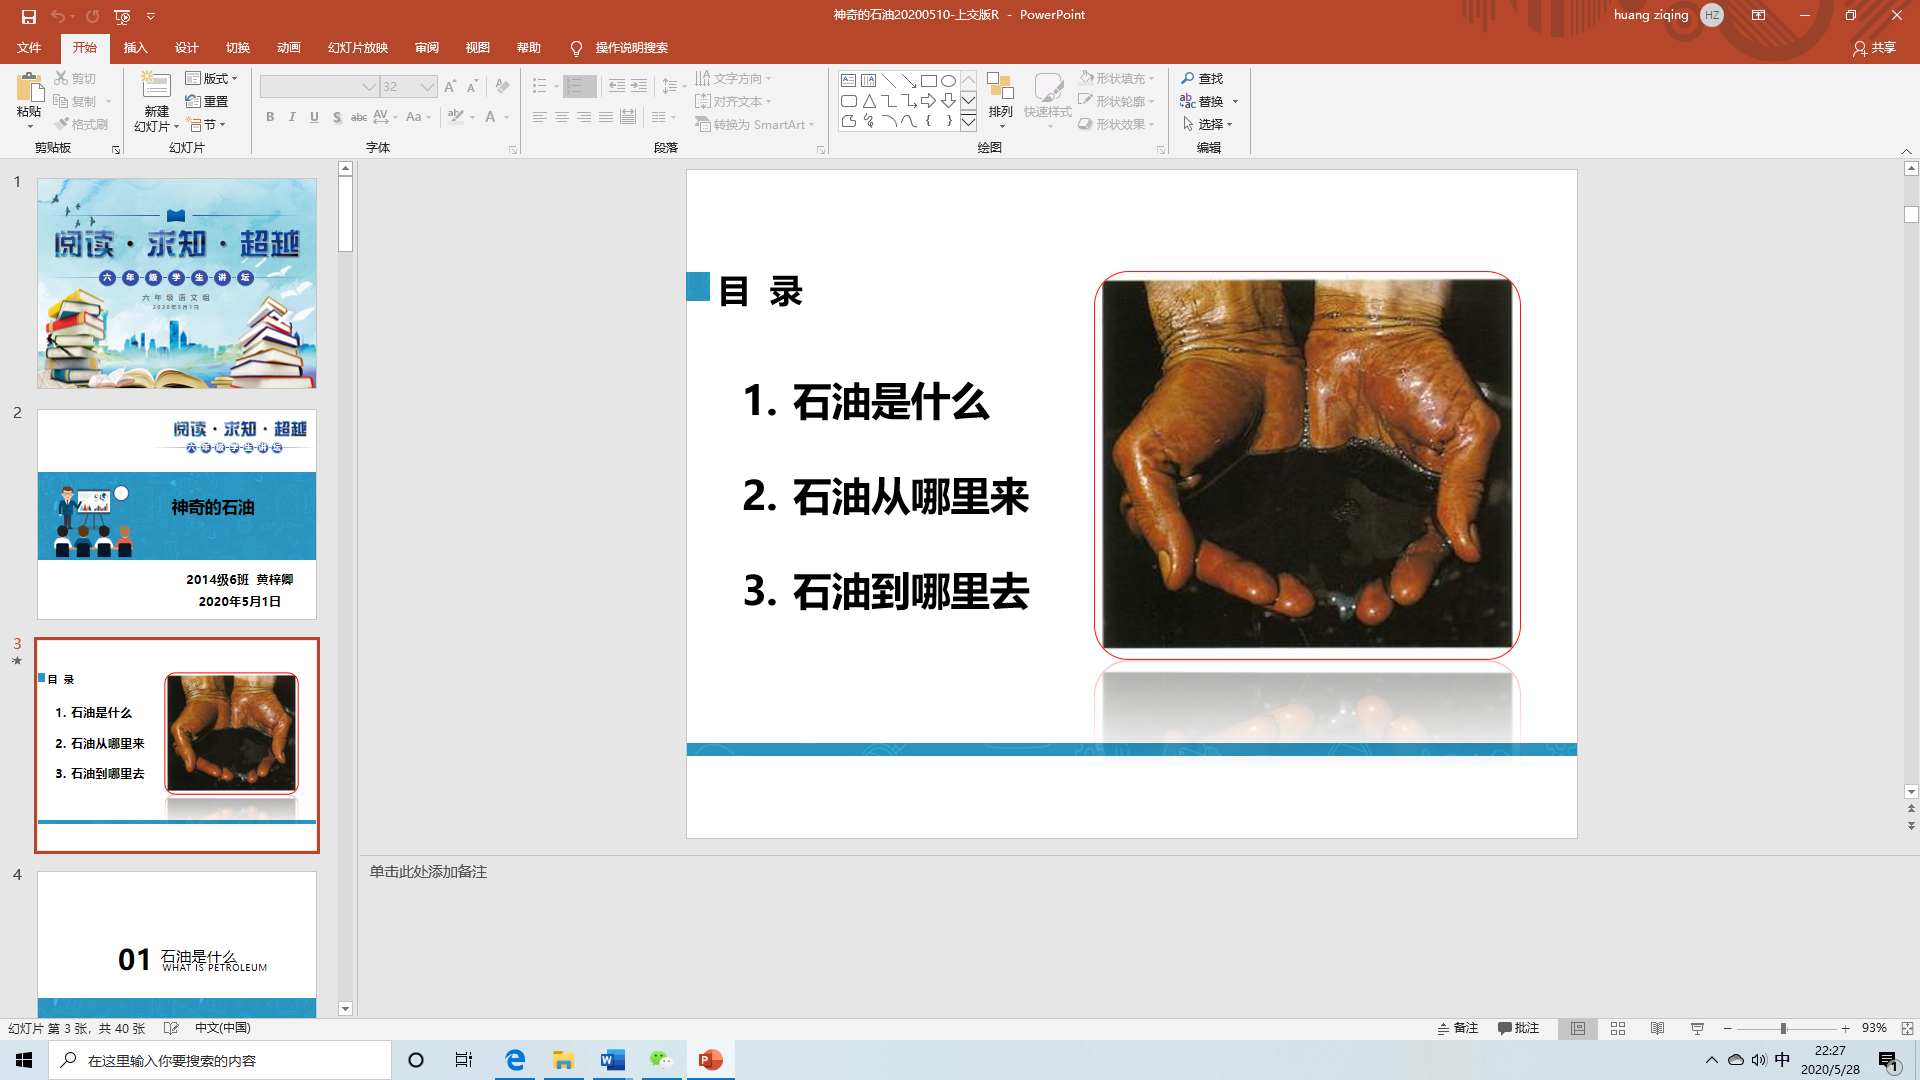Click the start from beginning slideshow icon
1920x1080 pixels.
coord(122,16)
